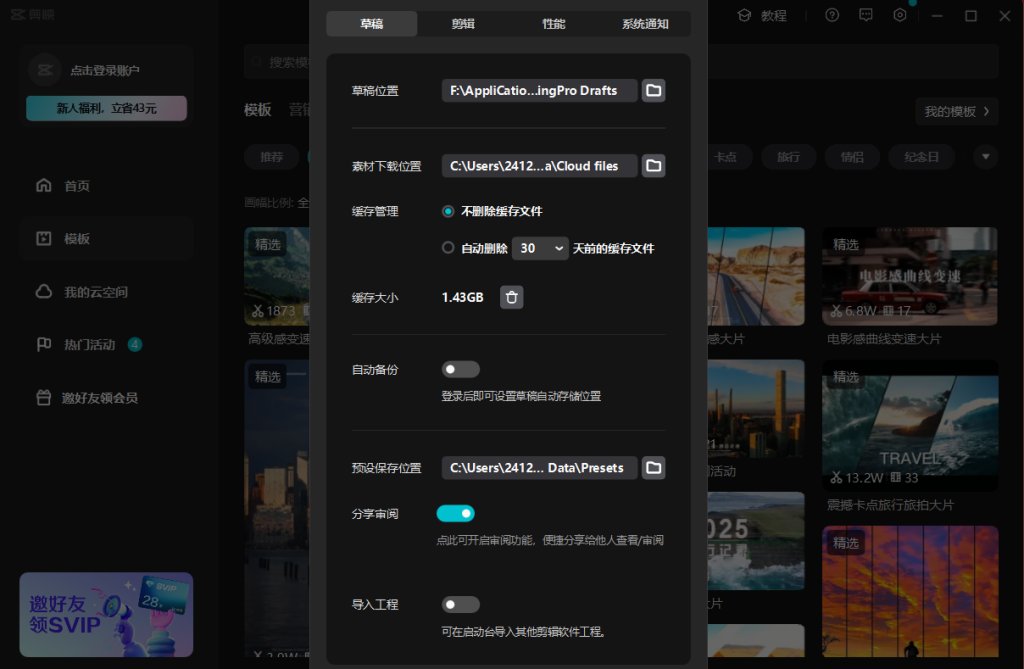
Task: Open folder browser for 草稿位置 draft path
Action: 654,90
